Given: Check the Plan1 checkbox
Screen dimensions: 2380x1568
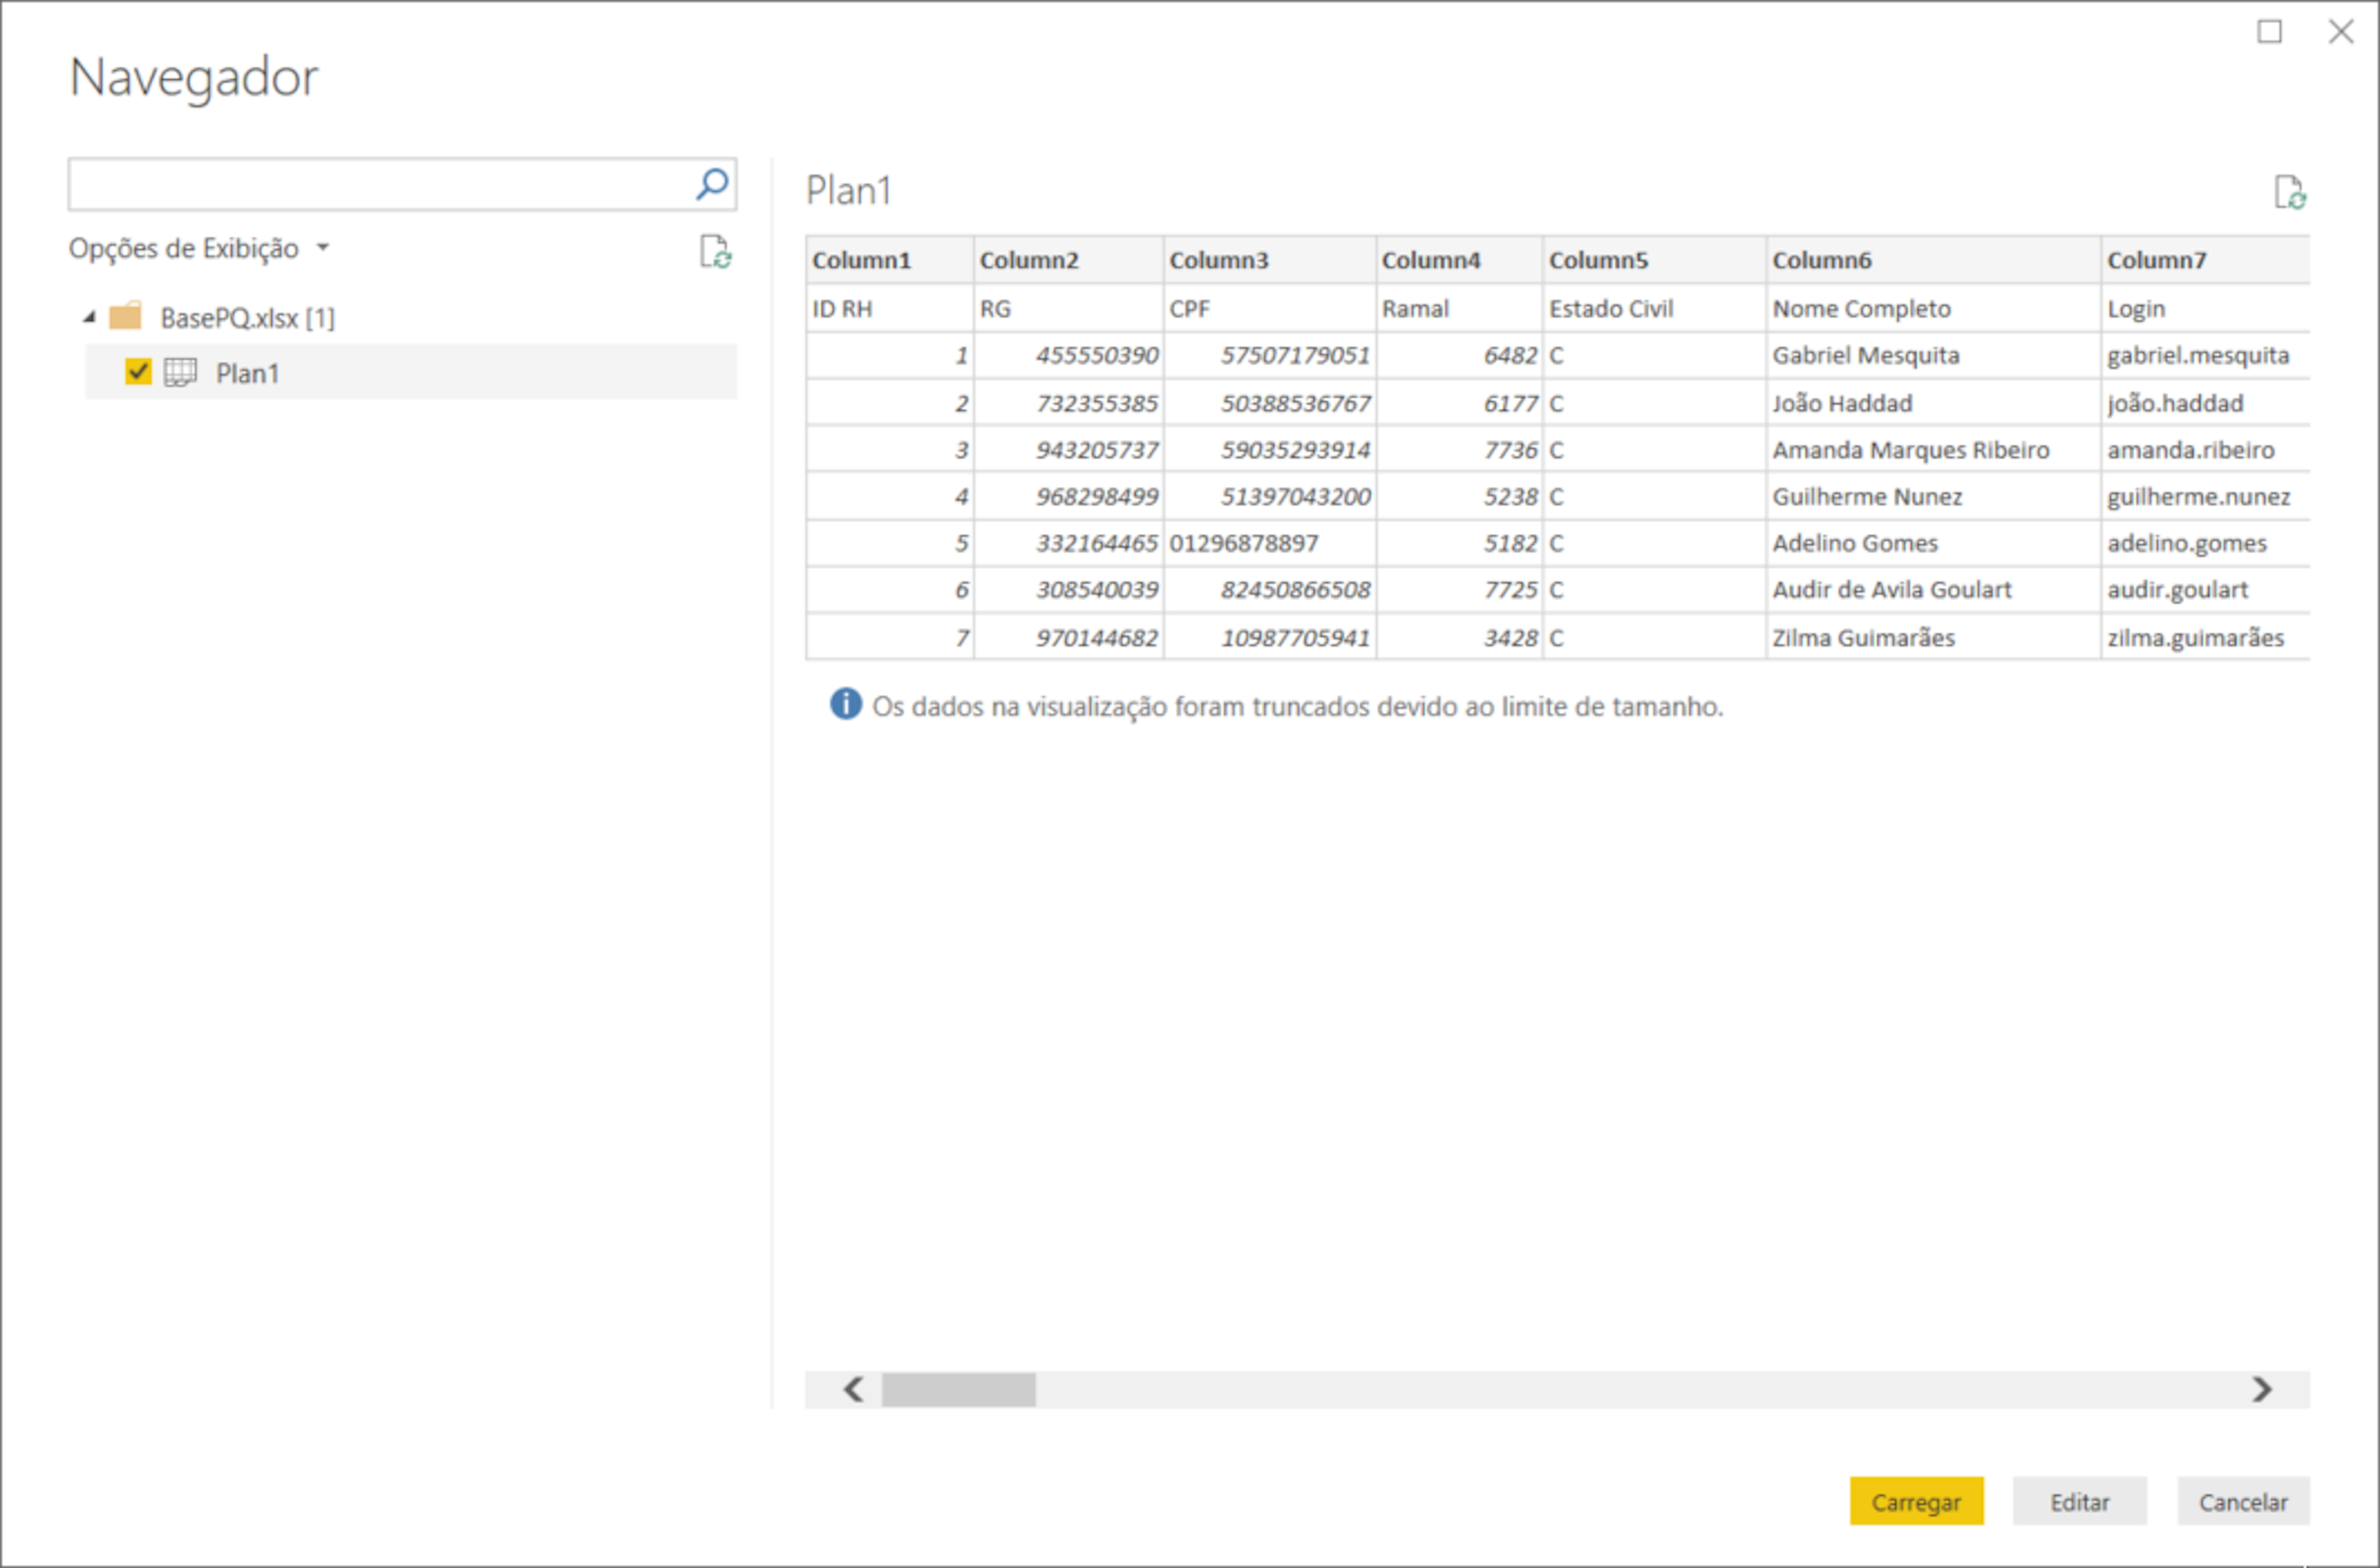Looking at the screenshot, I should 138,372.
